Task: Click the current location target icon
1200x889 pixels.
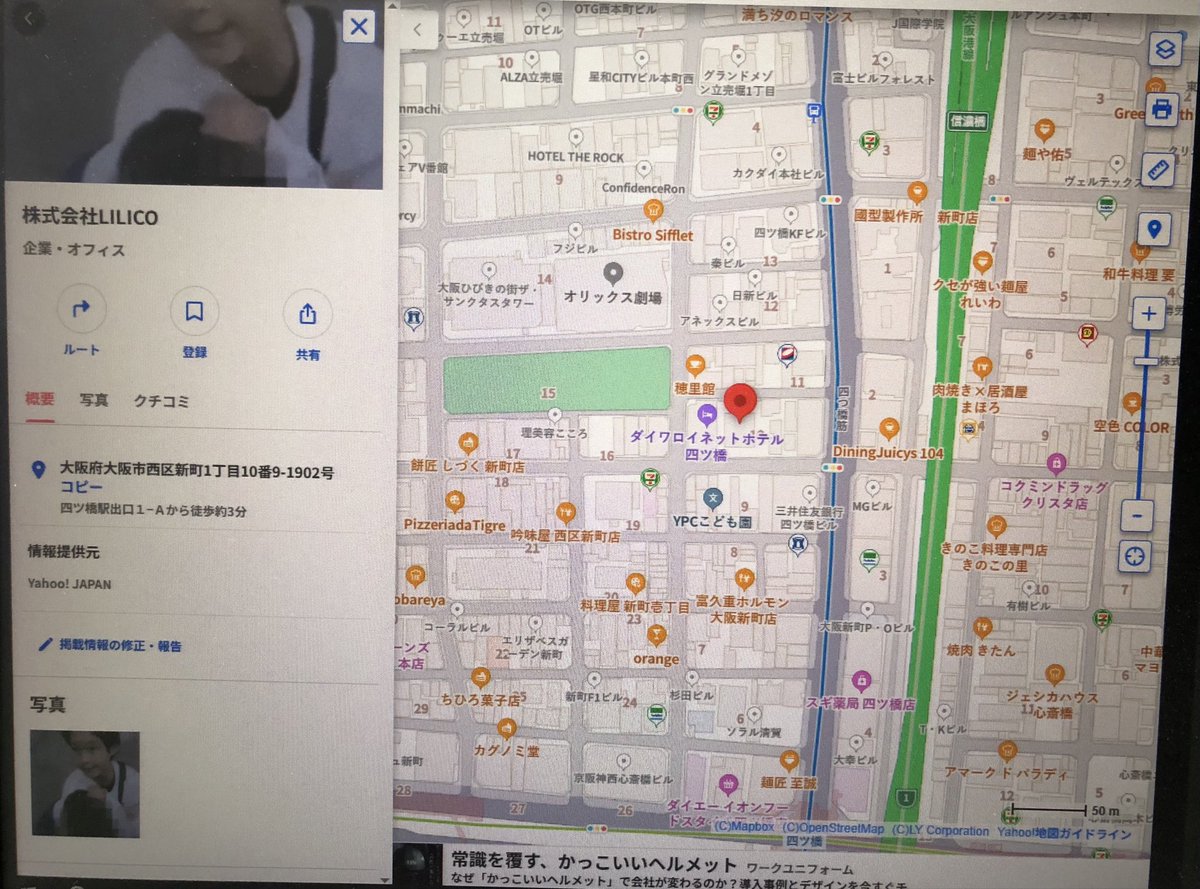Action: [x=1134, y=555]
